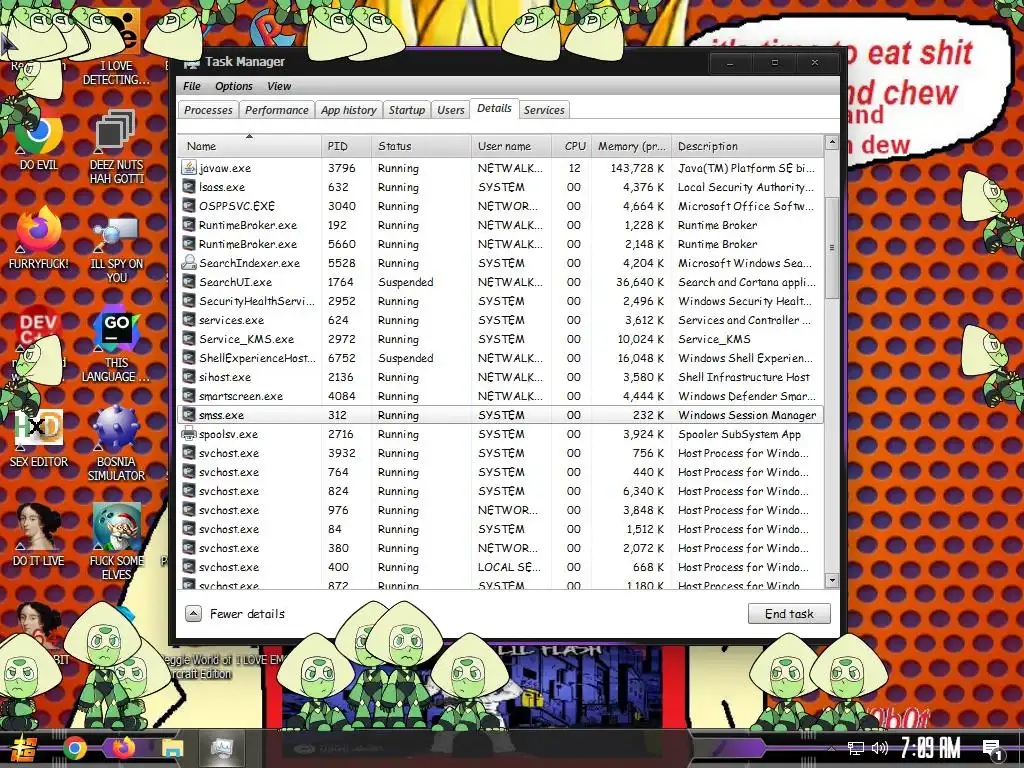1024x768 pixels.
Task: Open Firefox from the taskbar
Action: click(123, 748)
